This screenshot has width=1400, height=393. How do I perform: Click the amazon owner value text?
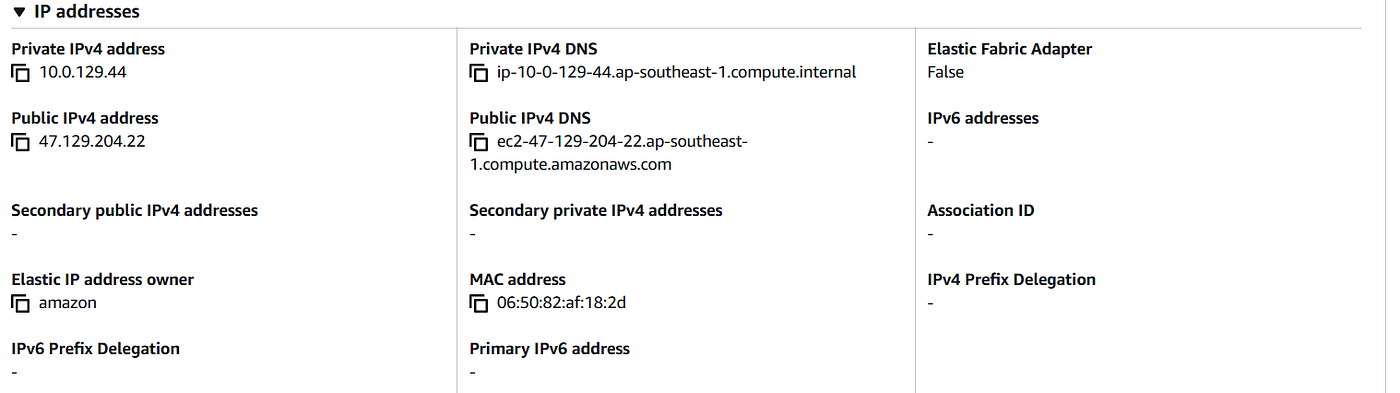[67, 302]
